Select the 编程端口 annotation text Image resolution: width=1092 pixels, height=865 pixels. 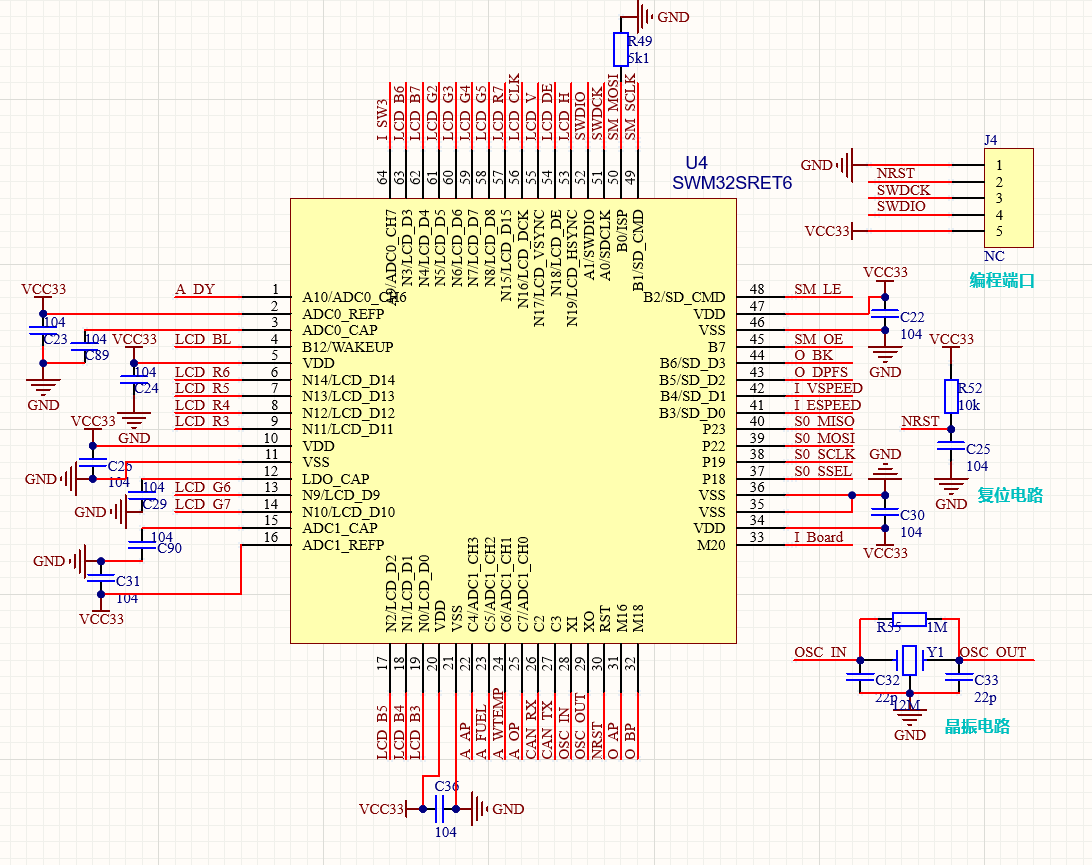1002,281
